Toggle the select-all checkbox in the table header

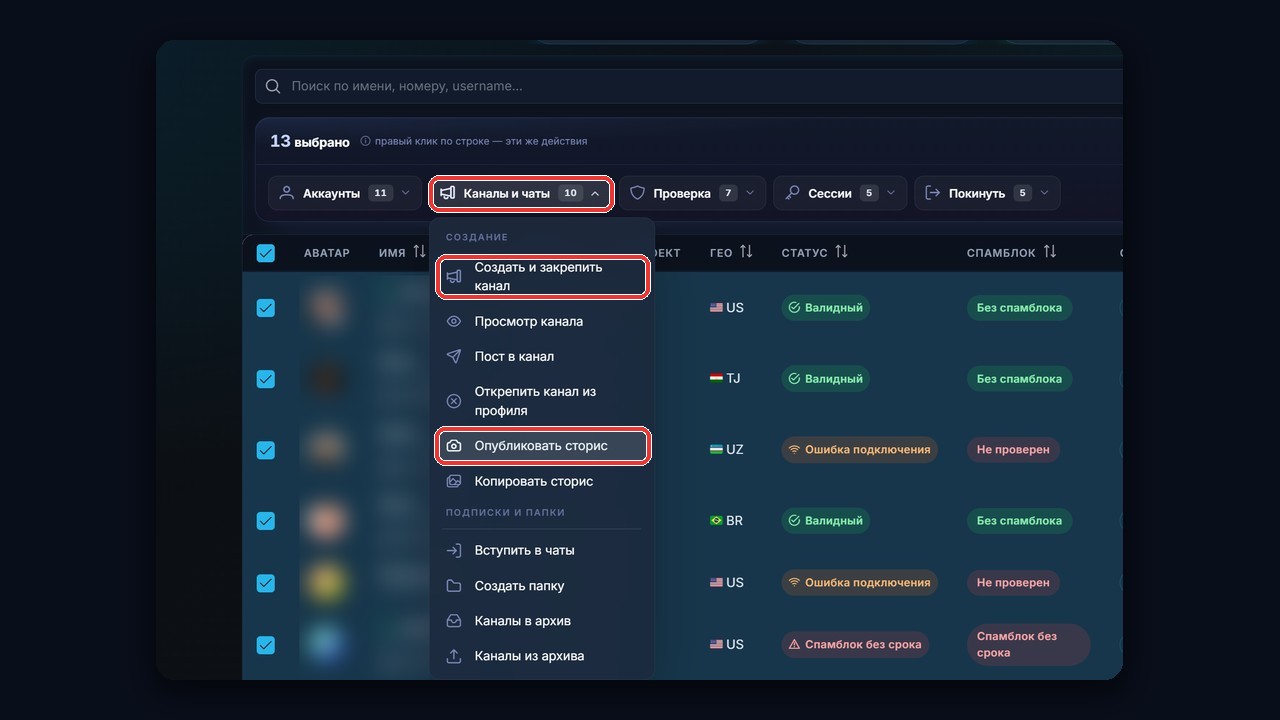tap(266, 253)
